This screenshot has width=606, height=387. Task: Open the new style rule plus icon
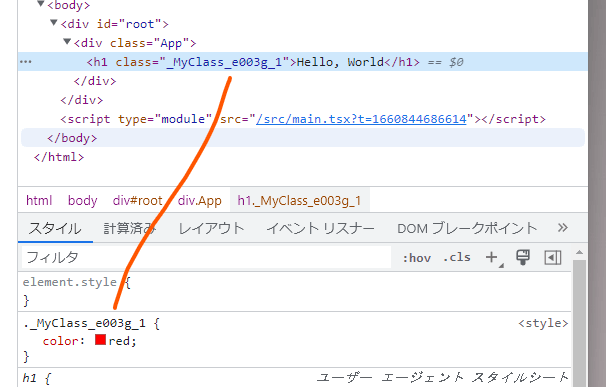pos(492,257)
